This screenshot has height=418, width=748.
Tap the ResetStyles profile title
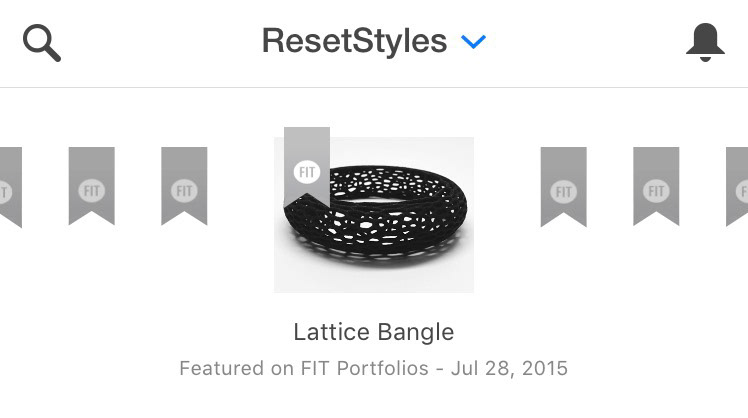(x=354, y=41)
